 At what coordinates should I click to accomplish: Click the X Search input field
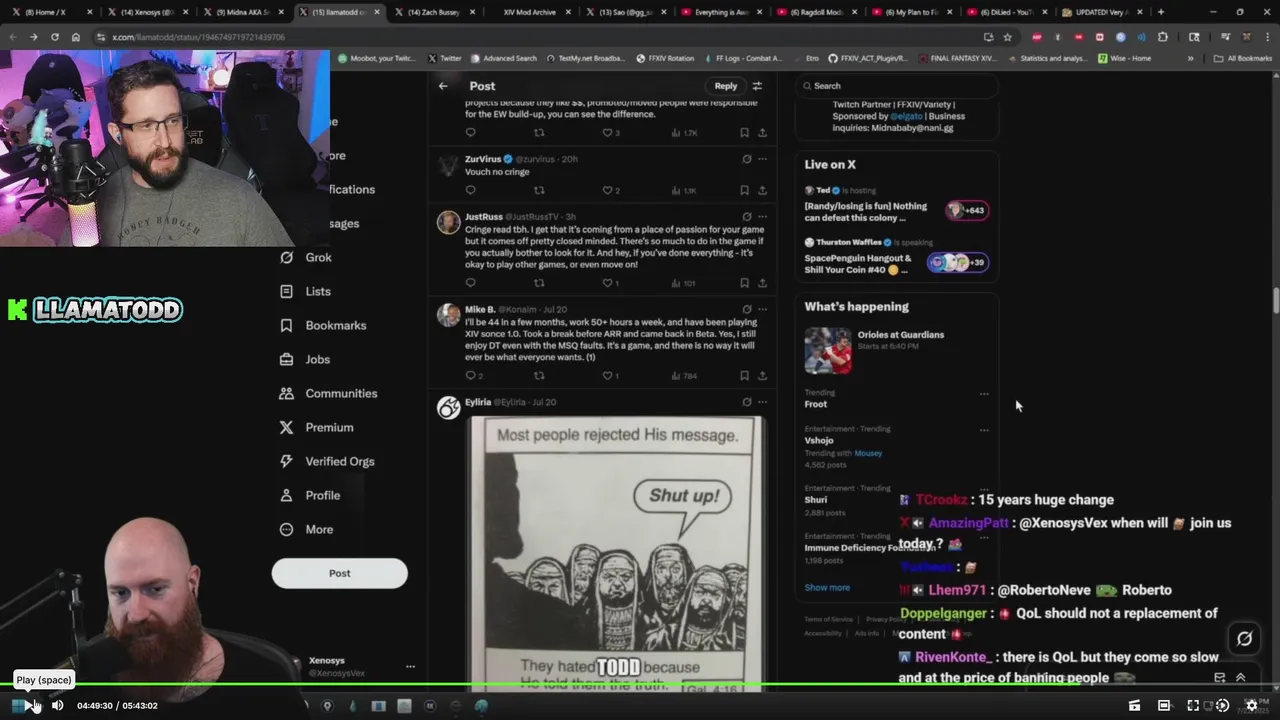pyautogui.click(x=897, y=86)
